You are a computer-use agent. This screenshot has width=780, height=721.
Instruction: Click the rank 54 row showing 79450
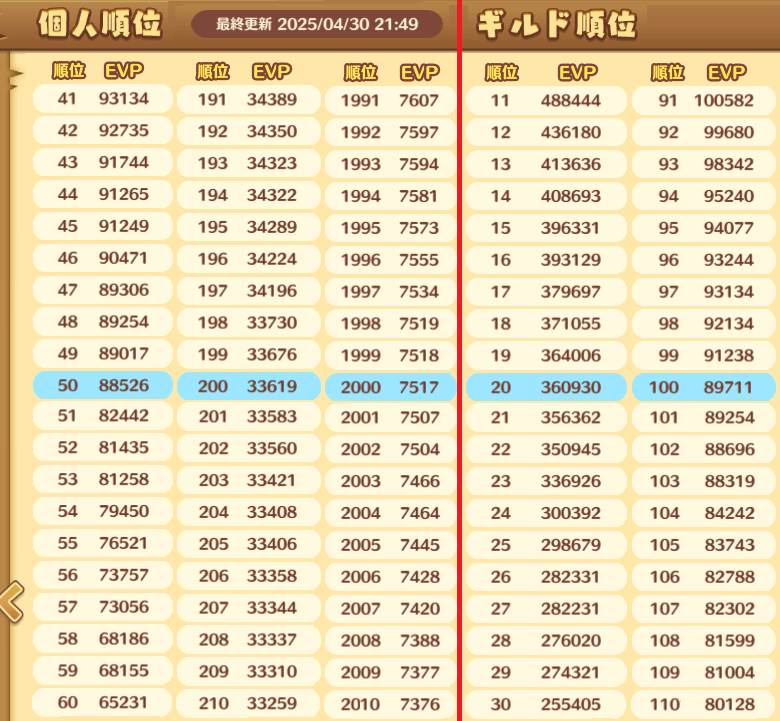[x=103, y=511]
